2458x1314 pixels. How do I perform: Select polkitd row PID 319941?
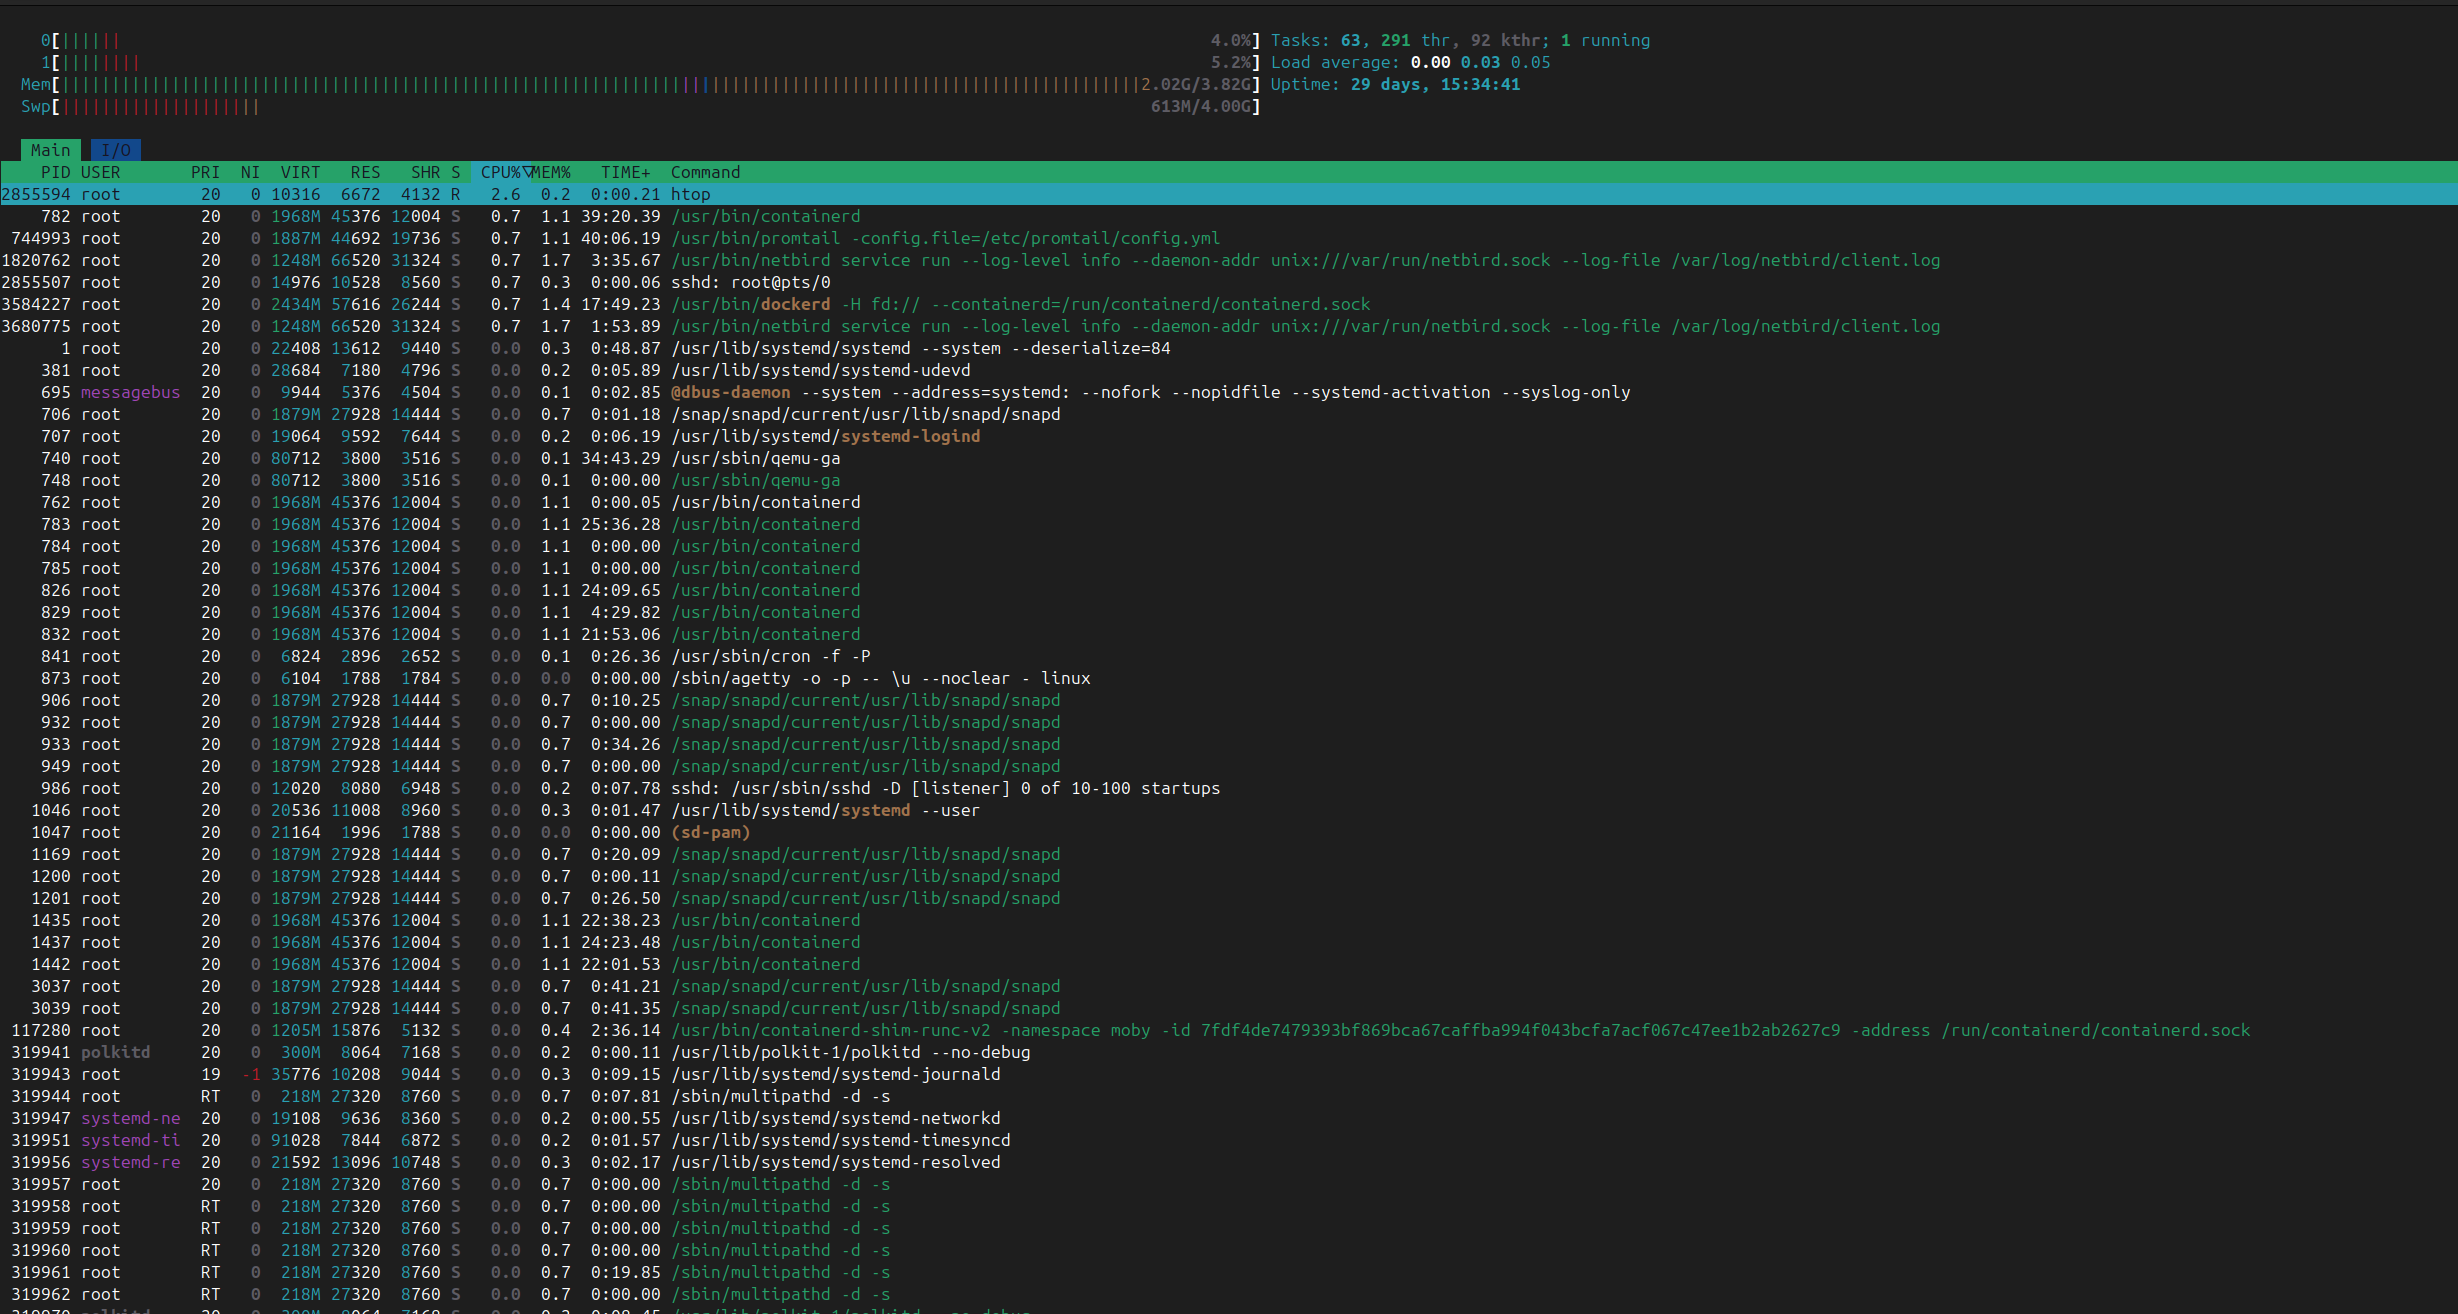coord(1229,1052)
